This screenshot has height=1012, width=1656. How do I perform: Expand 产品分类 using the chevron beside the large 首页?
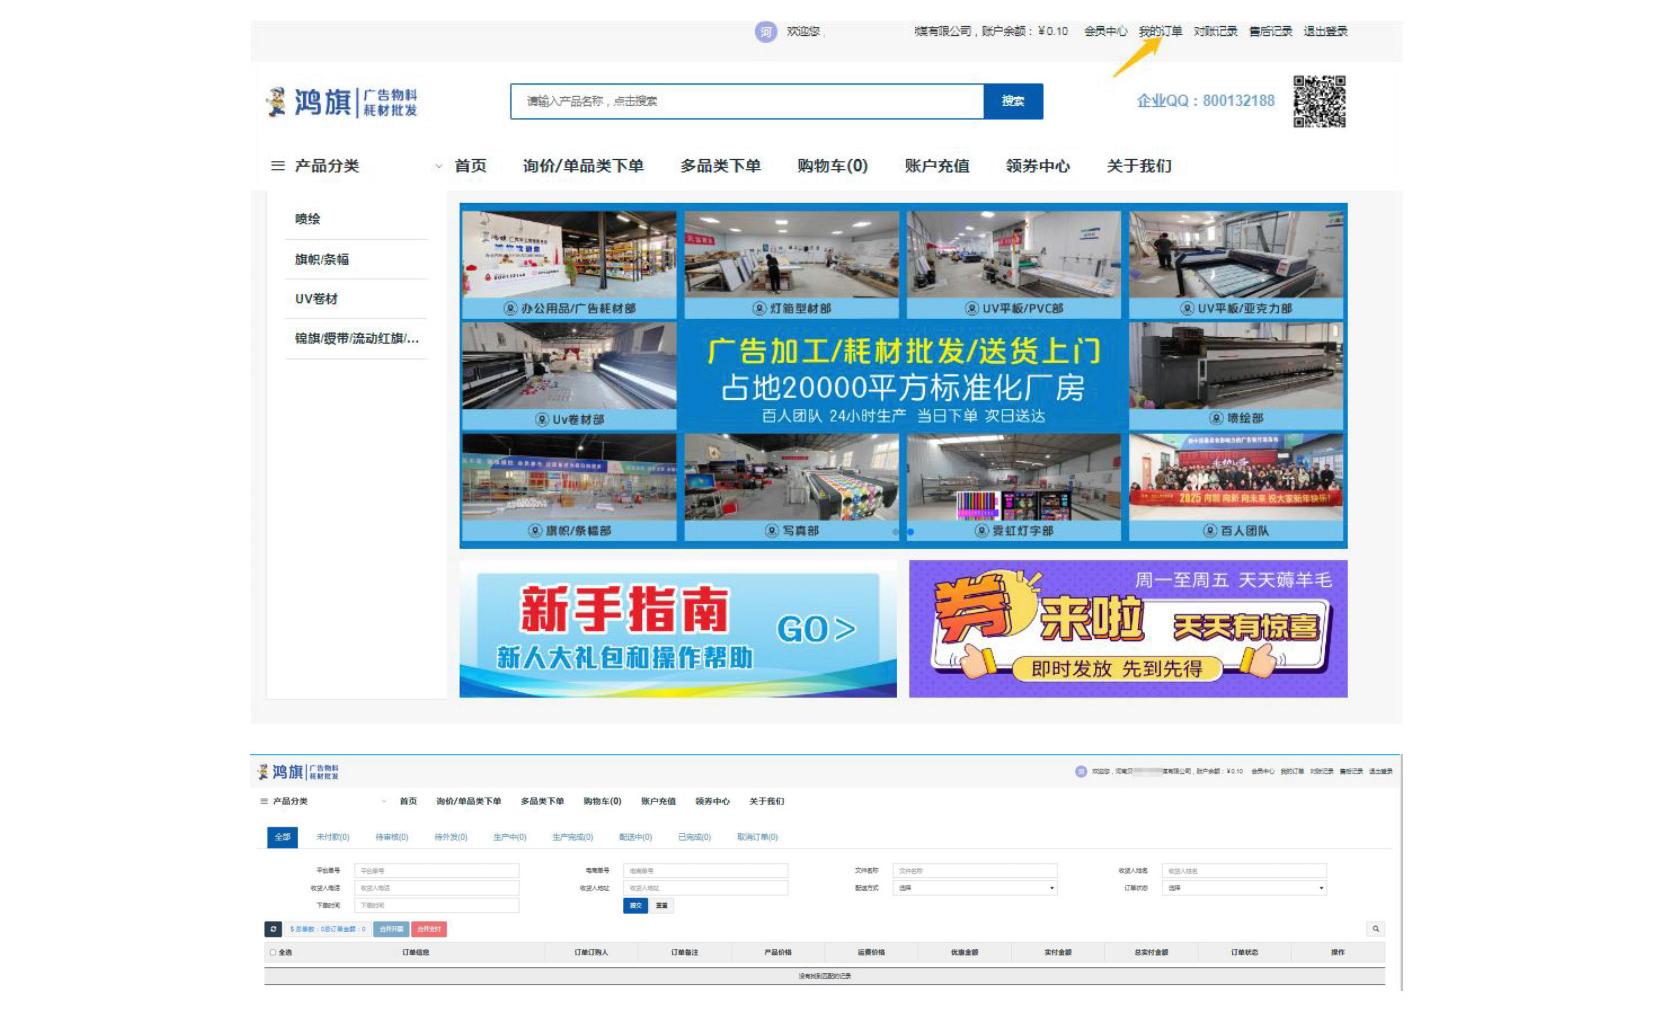[x=438, y=166]
